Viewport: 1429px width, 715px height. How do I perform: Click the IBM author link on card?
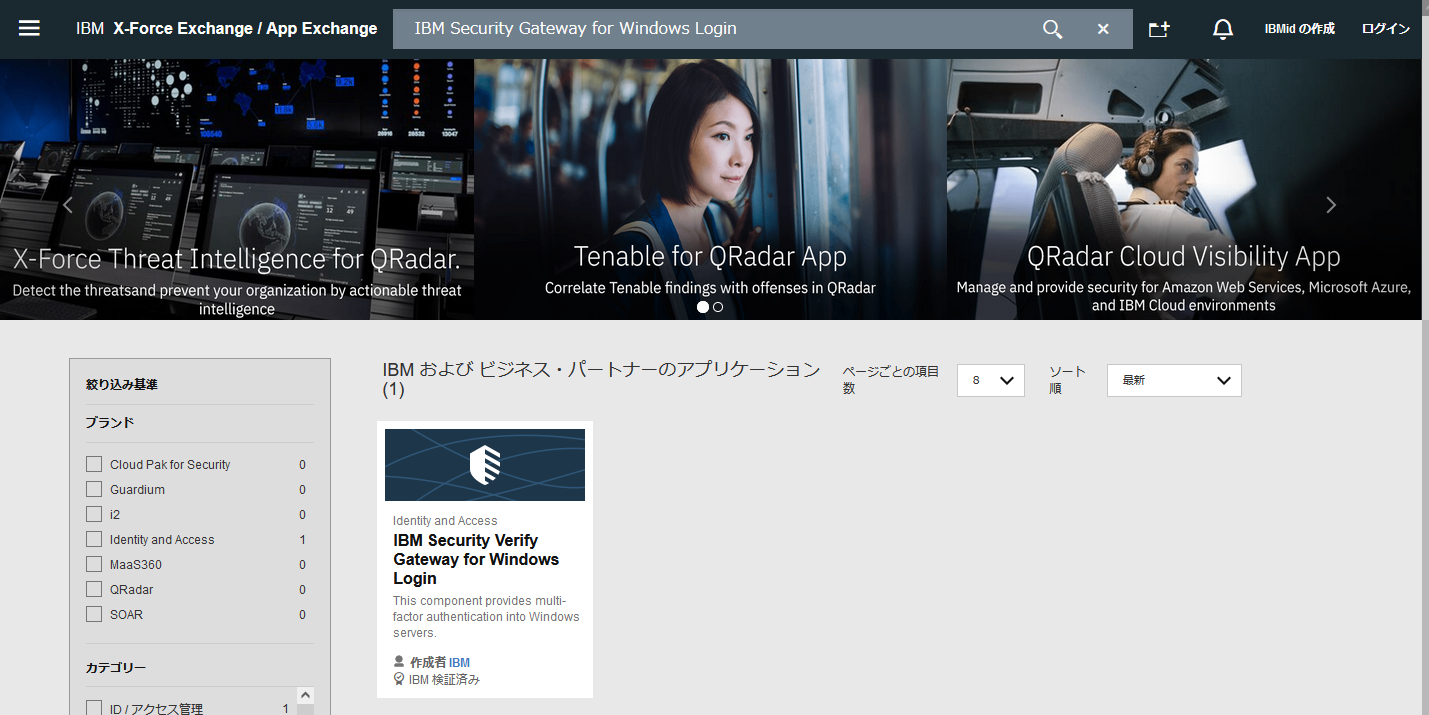click(x=459, y=662)
